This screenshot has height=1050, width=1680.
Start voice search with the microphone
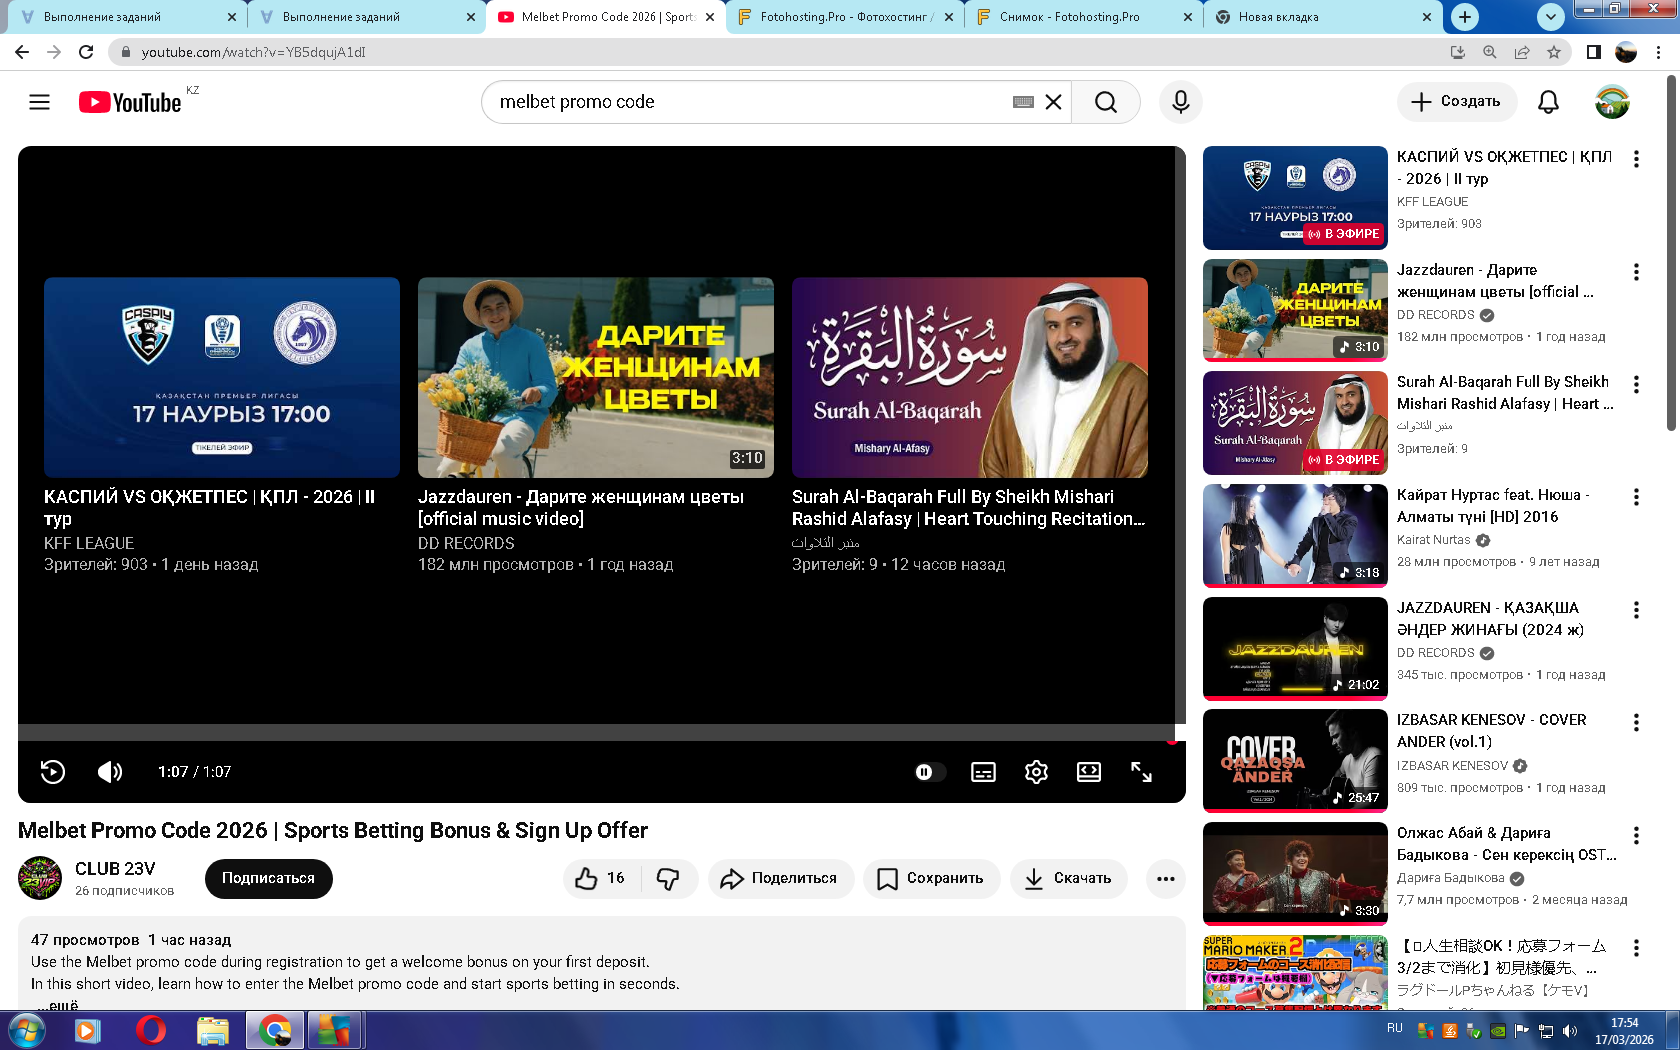tap(1181, 102)
